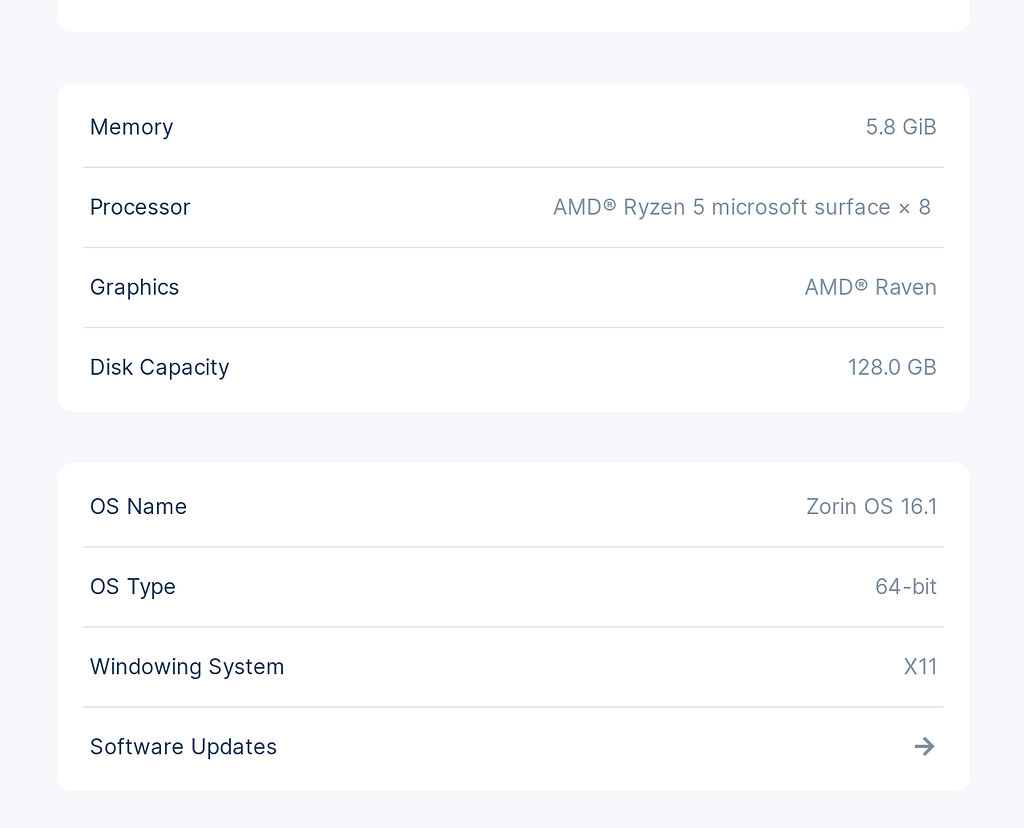Click the Software Updates label

coord(183,746)
